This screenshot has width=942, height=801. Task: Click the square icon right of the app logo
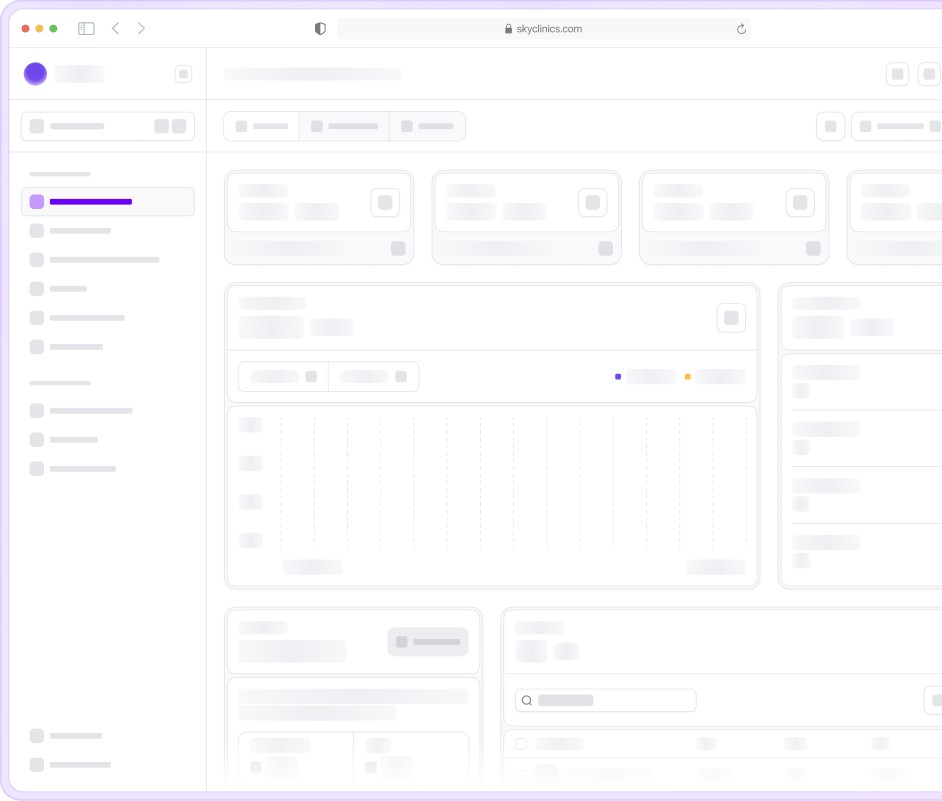(x=183, y=73)
